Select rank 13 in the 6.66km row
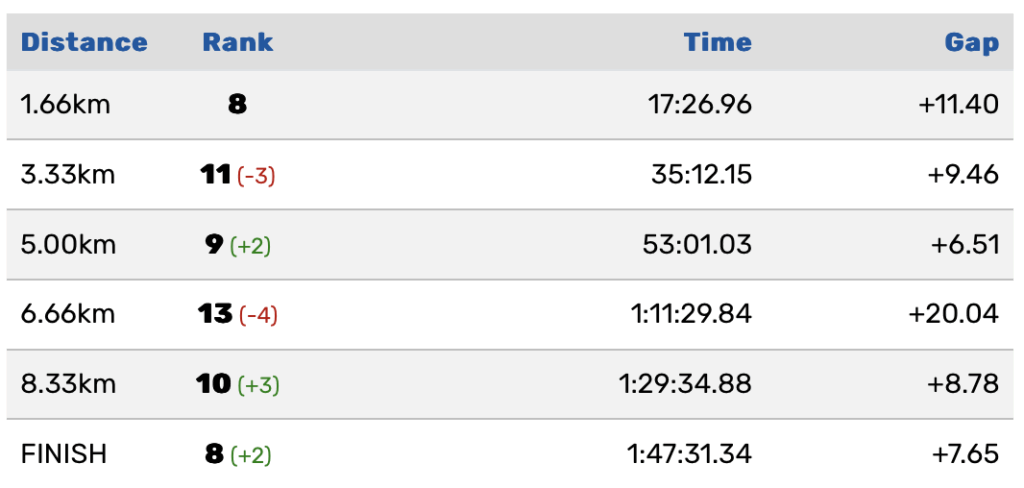1024x488 pixels. tap(216, 315)
